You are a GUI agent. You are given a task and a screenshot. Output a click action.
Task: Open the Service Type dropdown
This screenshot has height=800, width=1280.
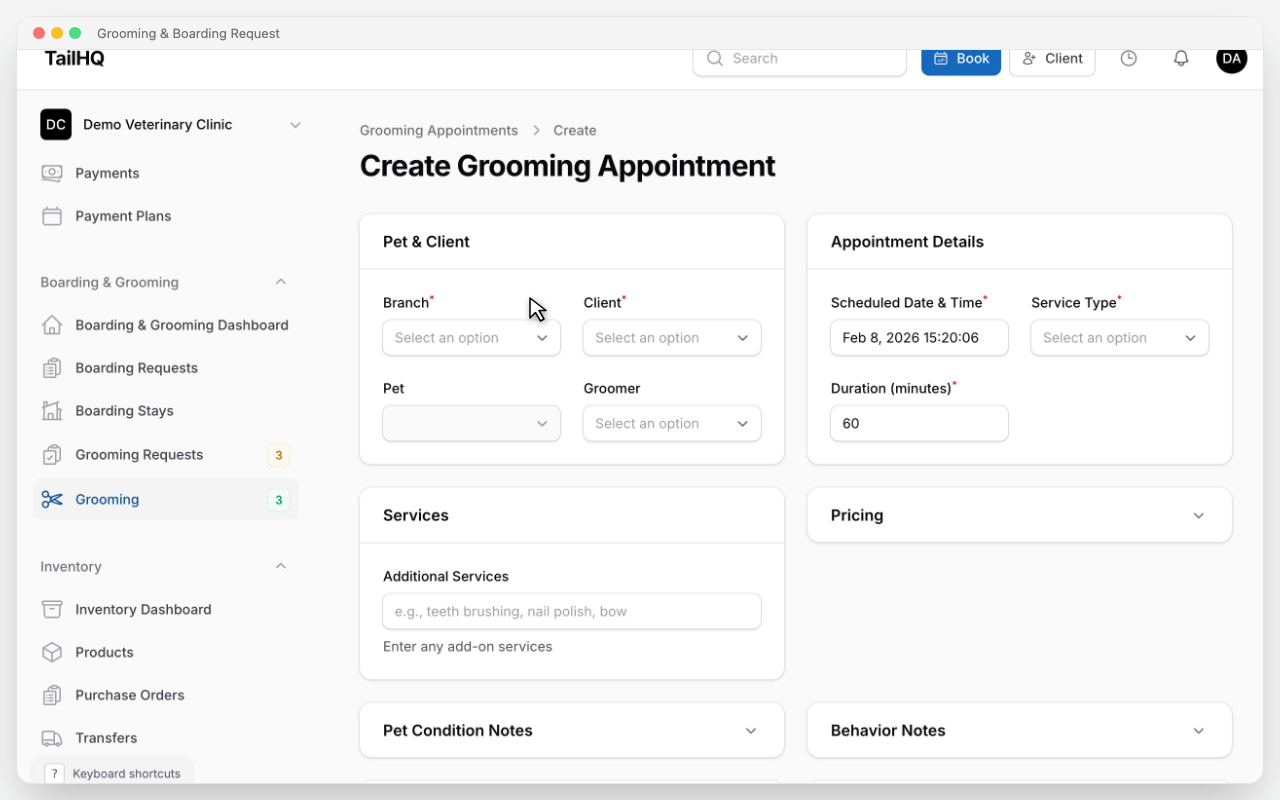click(1119, 337)
